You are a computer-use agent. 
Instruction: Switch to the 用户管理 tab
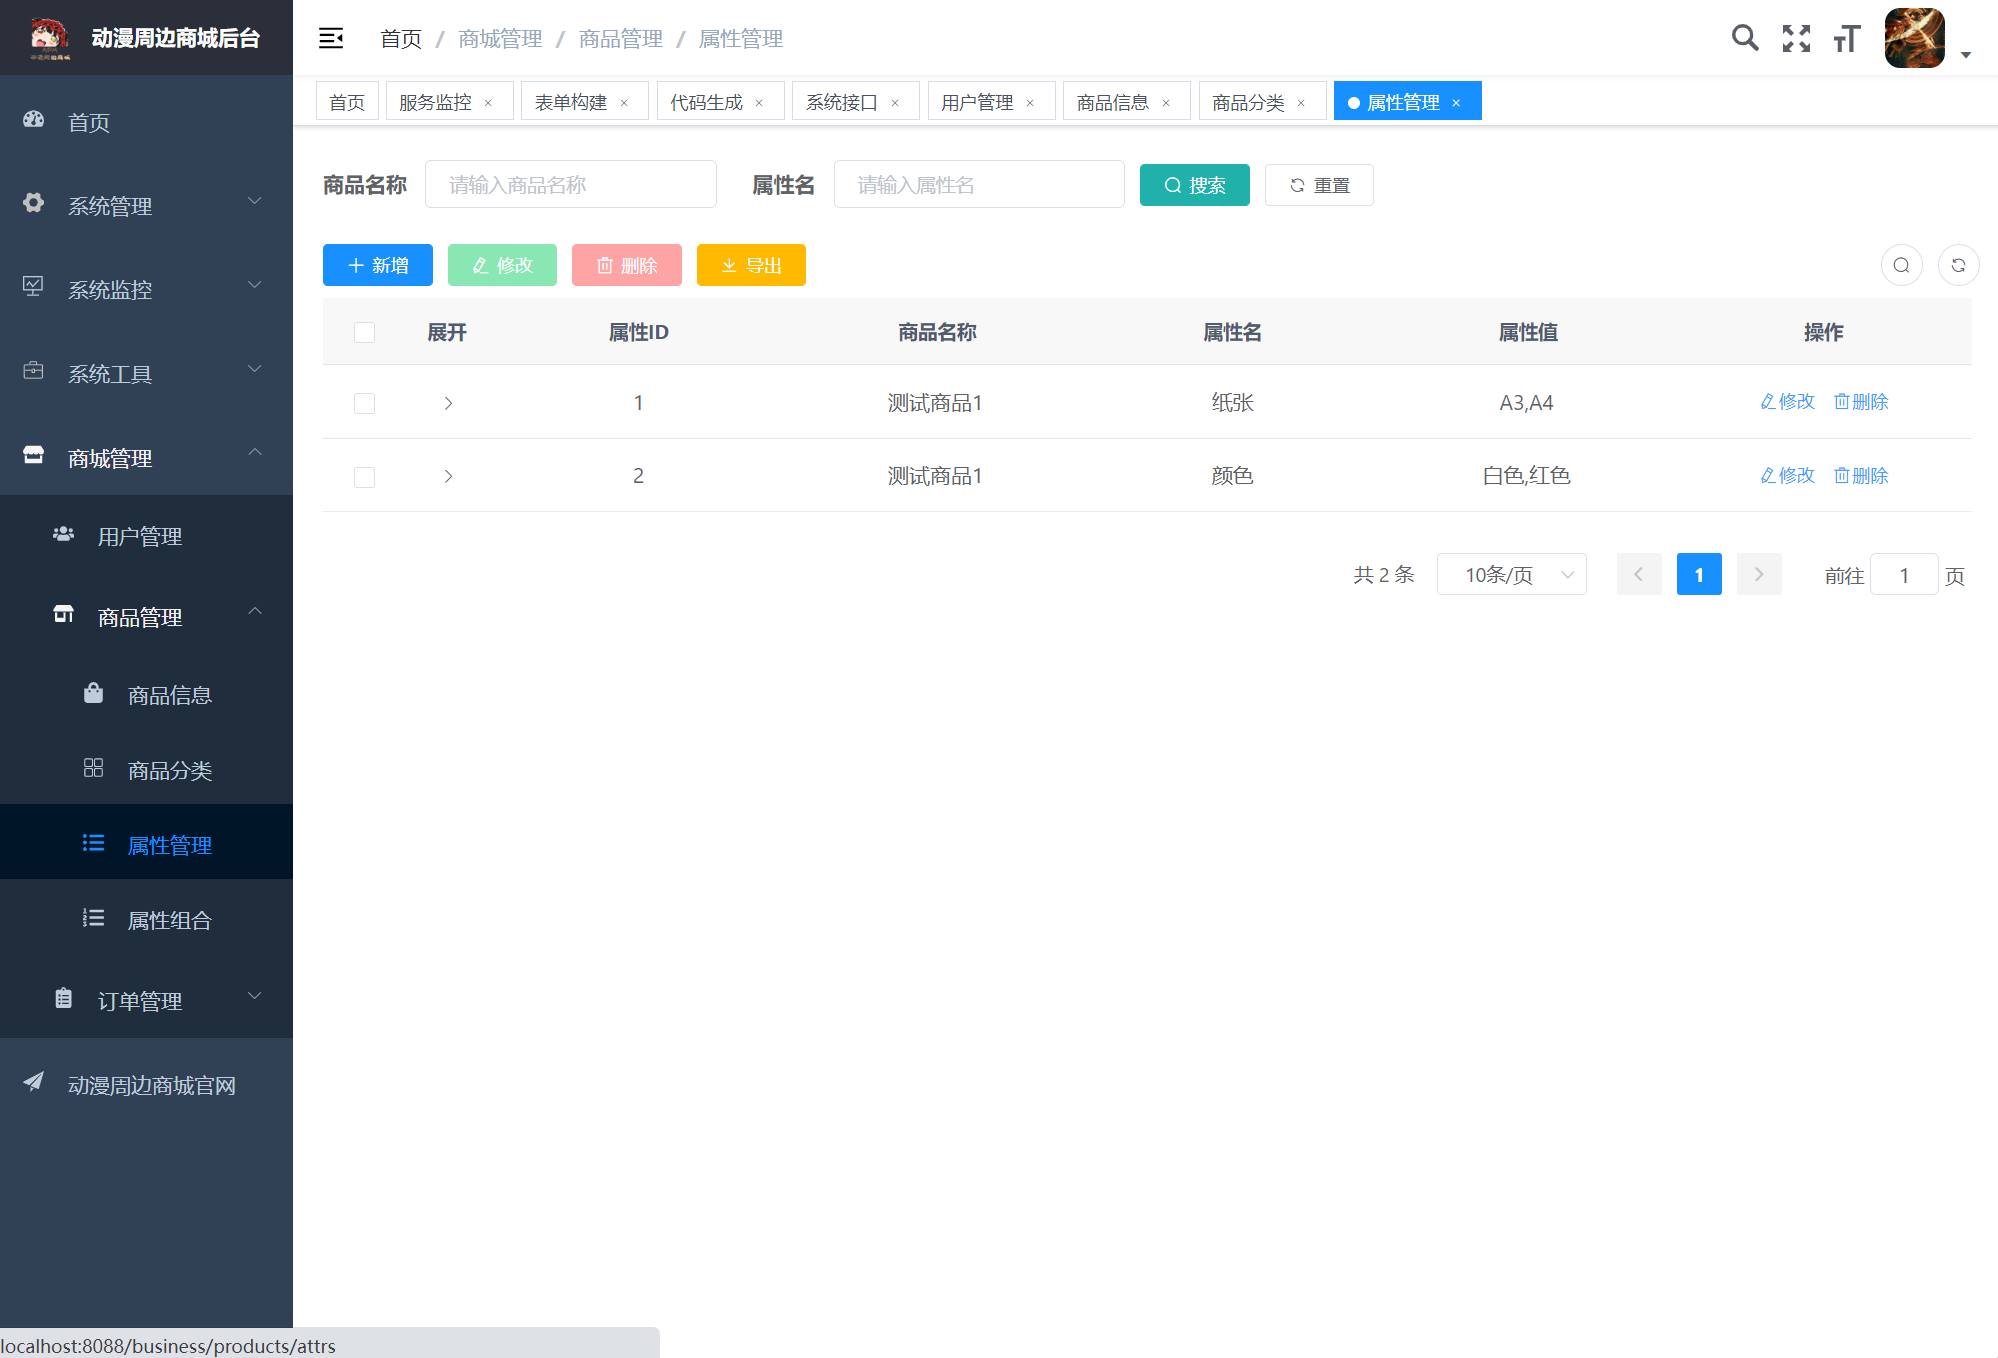(x=977, y=102)
